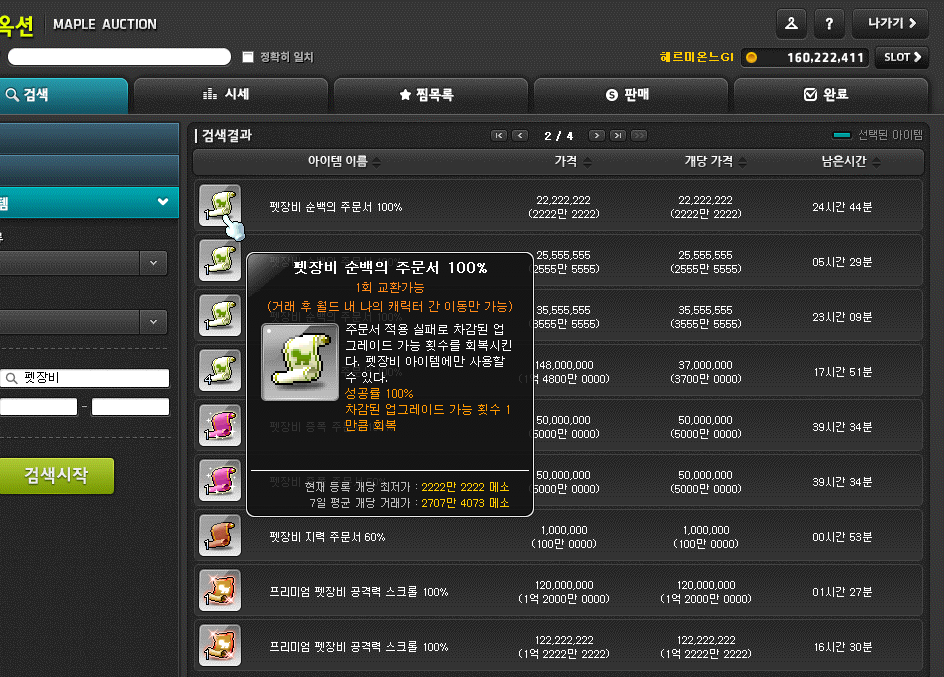Sort results by 가격 column
Viewport: 944px width, 677px height.
tap(573, 161)
